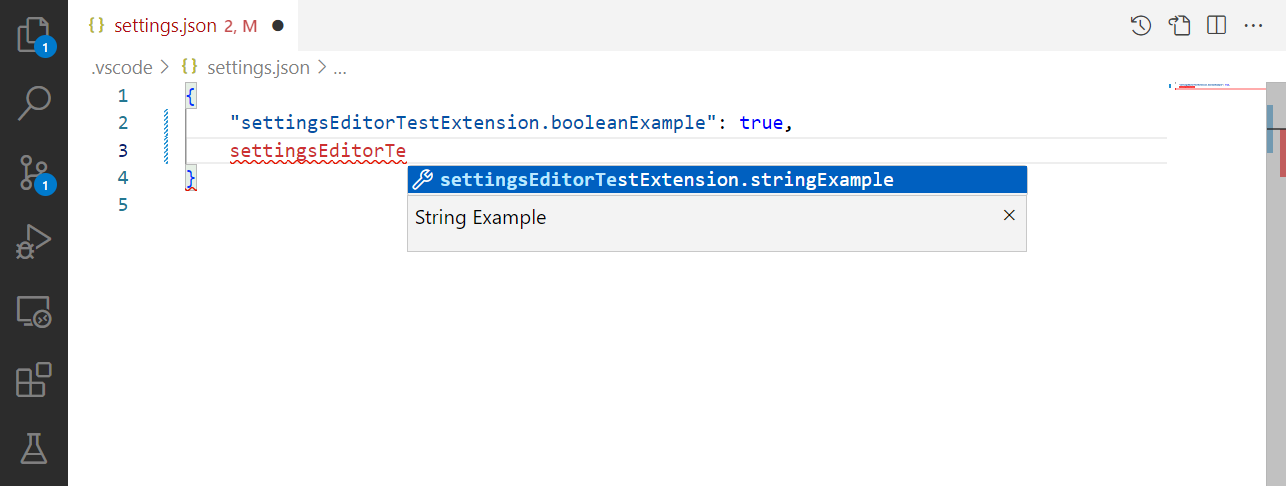Split the editor to the right
Viewport: 1286px width, 486px height.
coord(1216,26)
